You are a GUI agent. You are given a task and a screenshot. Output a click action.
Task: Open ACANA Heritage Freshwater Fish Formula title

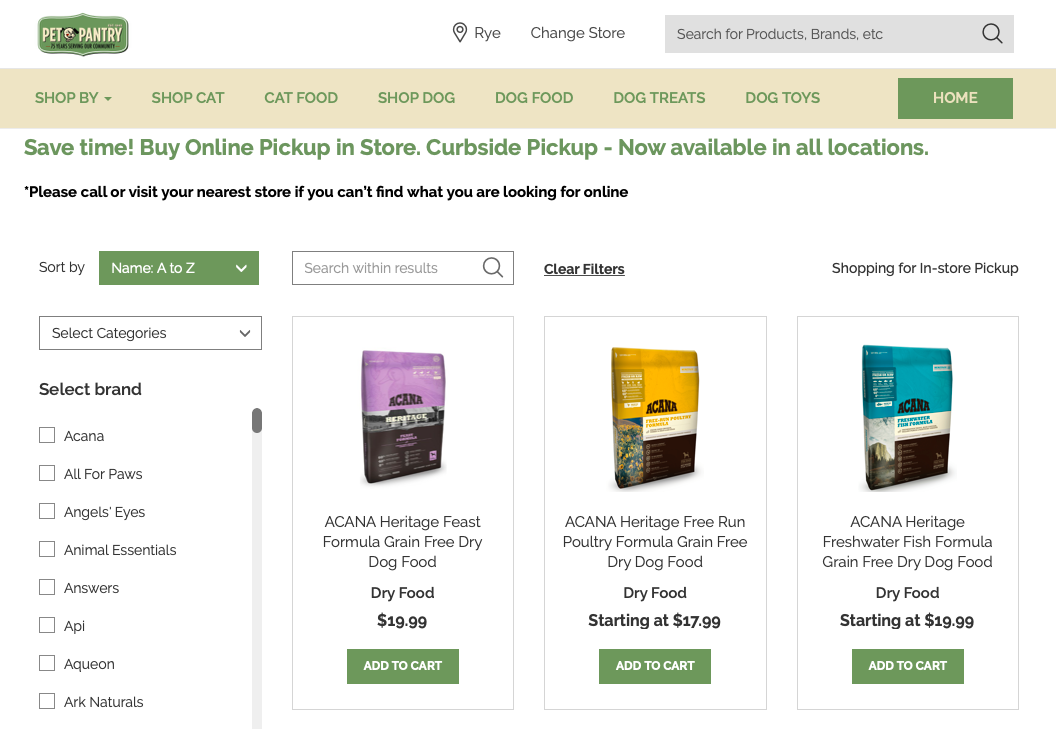tap(907, 542)
